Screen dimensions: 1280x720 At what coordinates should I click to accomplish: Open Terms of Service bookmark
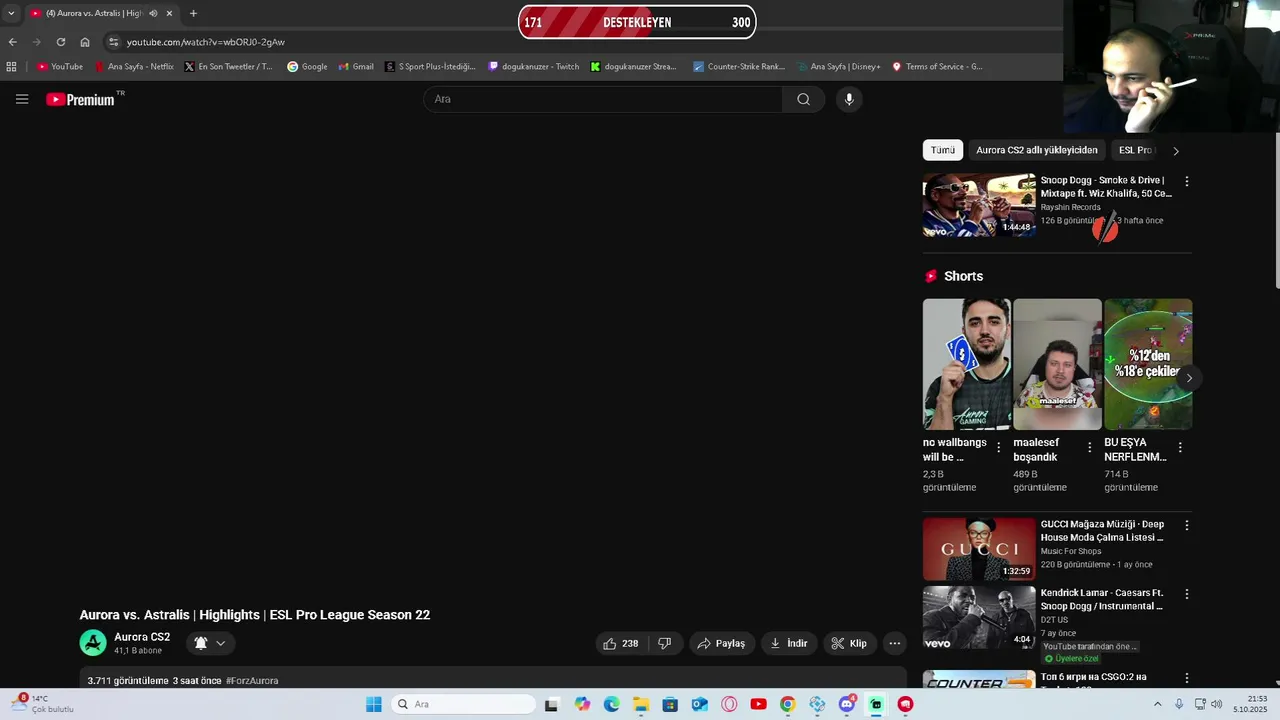click(x=938, y=67)
